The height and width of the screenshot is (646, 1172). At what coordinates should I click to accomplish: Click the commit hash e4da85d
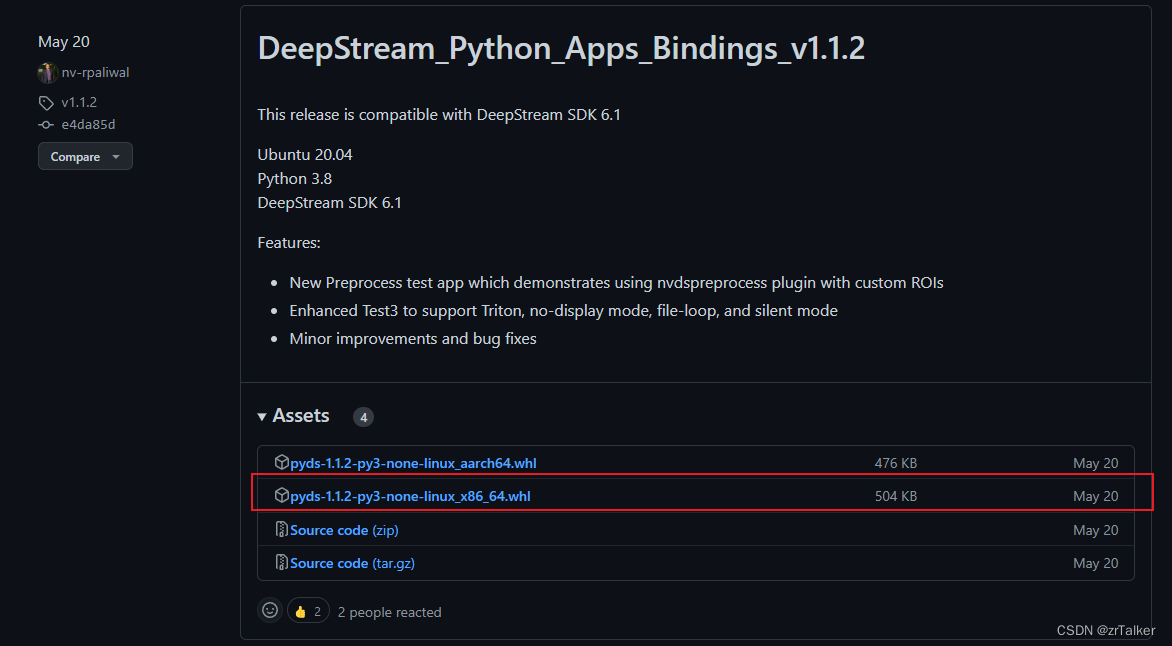point(90,124)
